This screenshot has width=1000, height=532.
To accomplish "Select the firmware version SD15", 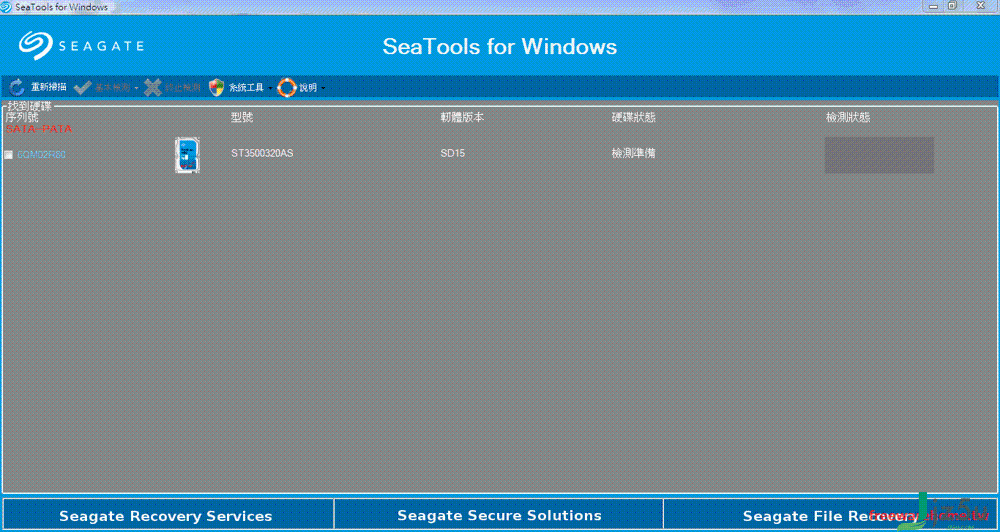I will [453, 154].
